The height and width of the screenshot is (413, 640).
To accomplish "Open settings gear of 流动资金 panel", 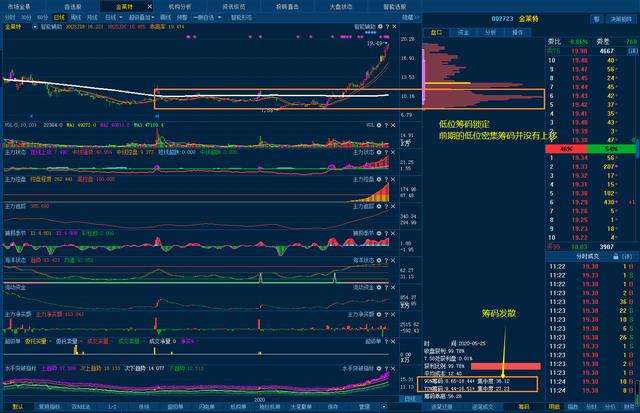I will click(379, 288).
